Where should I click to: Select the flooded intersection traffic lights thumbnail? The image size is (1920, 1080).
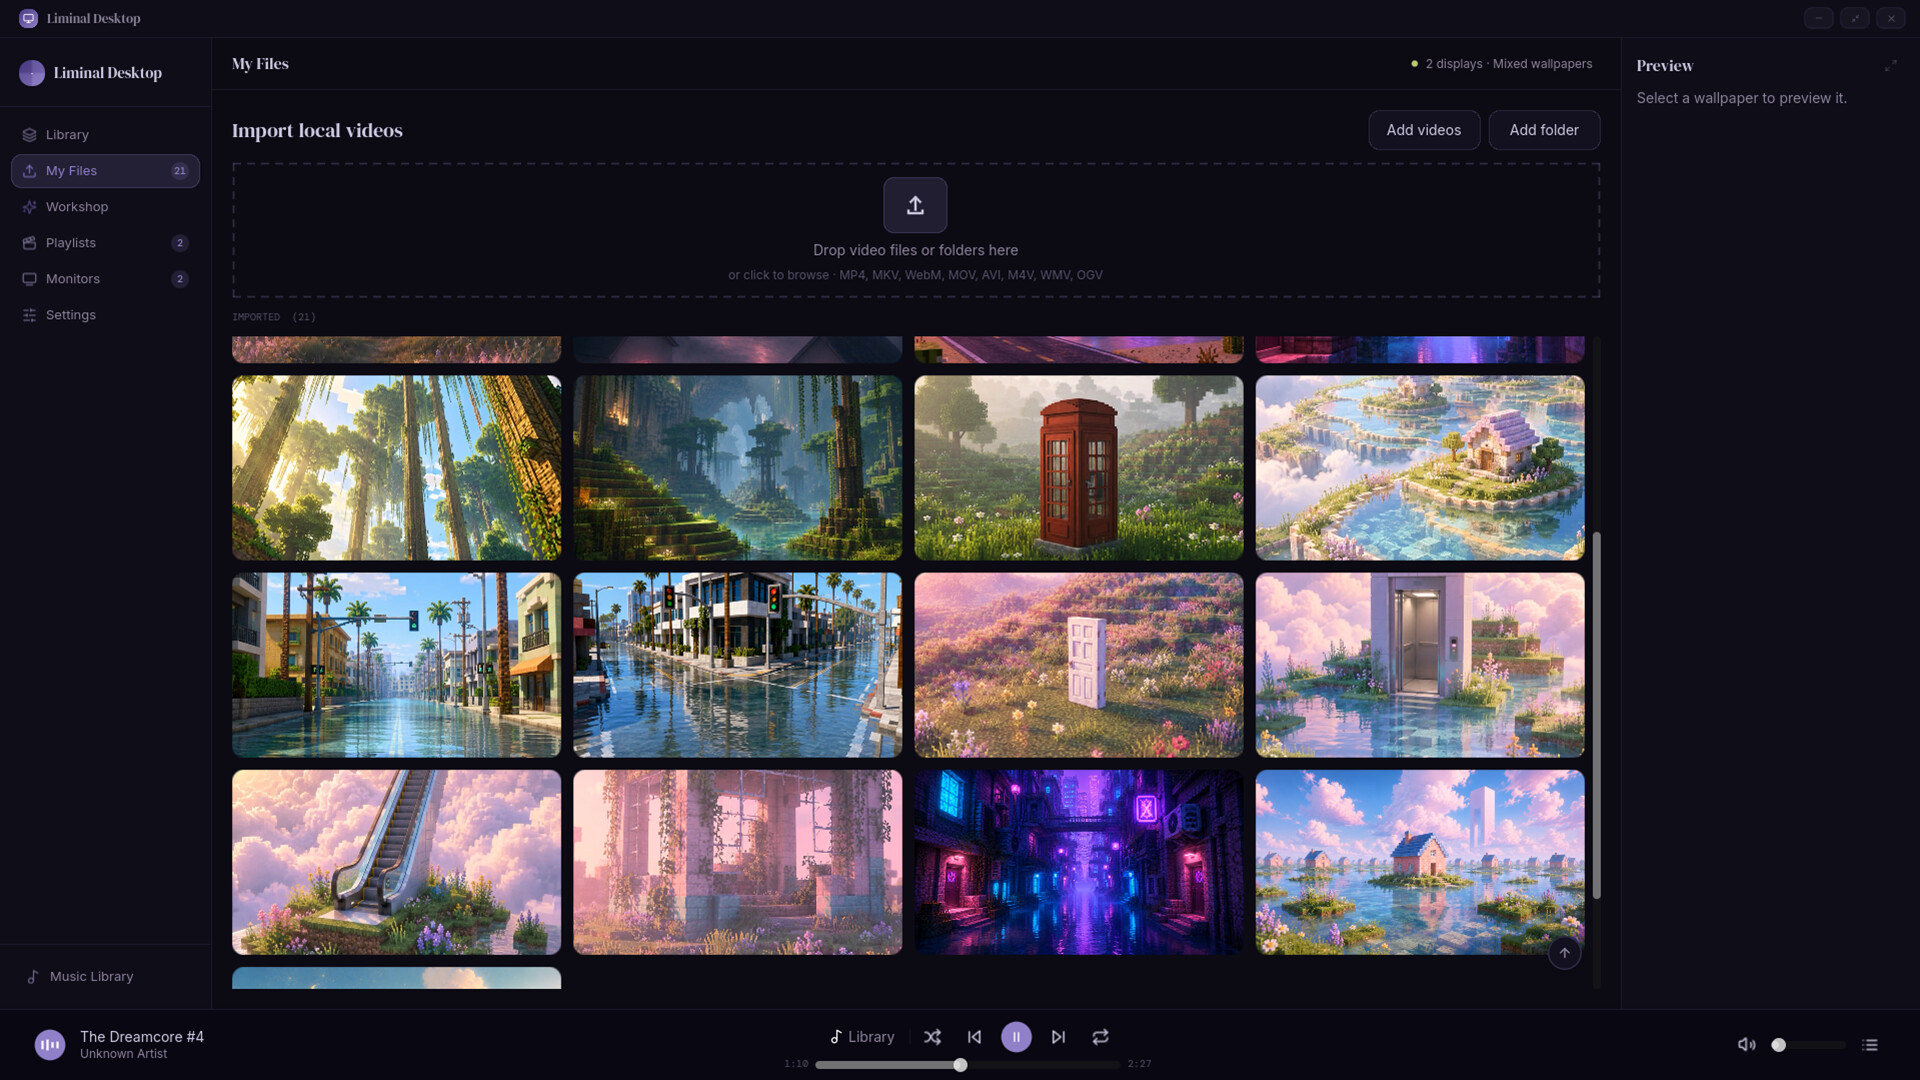737,665
